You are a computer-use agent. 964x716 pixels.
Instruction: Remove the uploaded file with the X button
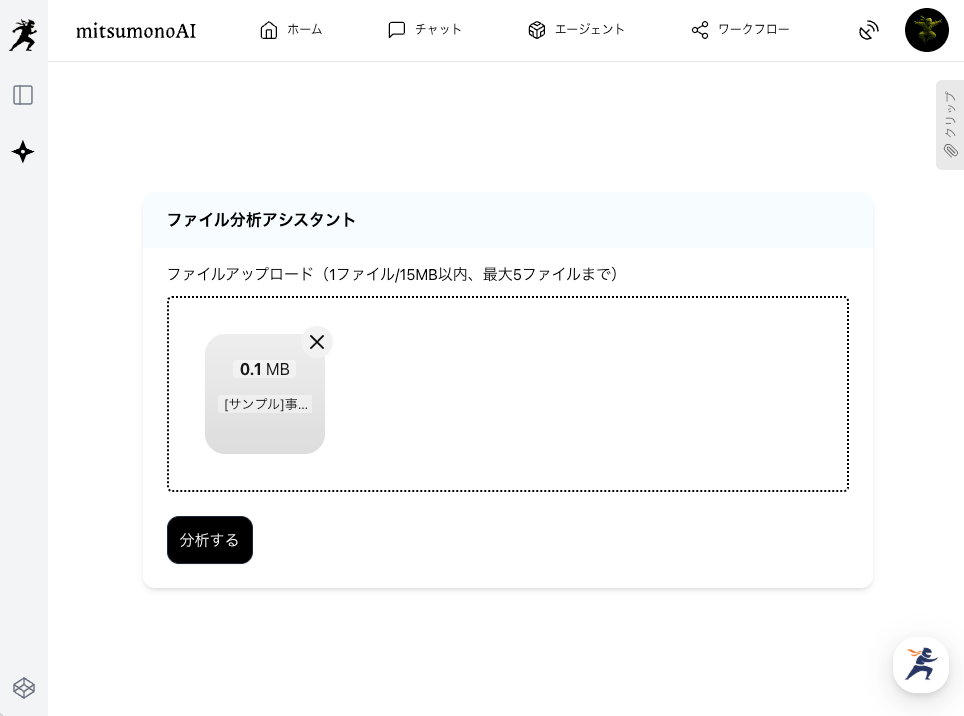317,342
